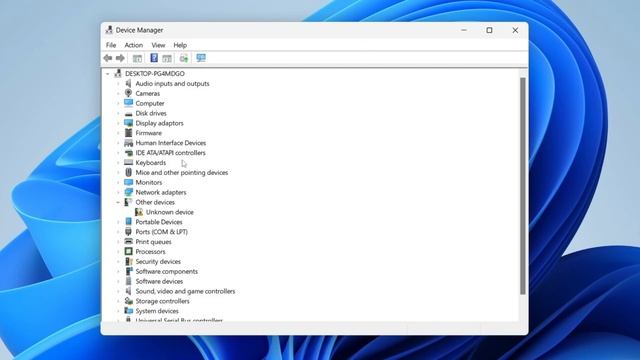The height and width of the screenshot is (360, 640).
Task: Select the IDE ATA/ATAPI controllers icon
Action: pos(128,153)
